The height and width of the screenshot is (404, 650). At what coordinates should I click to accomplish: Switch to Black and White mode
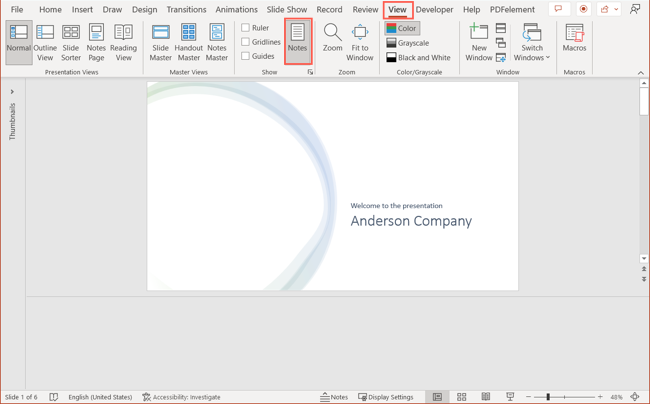pos(418,58)
